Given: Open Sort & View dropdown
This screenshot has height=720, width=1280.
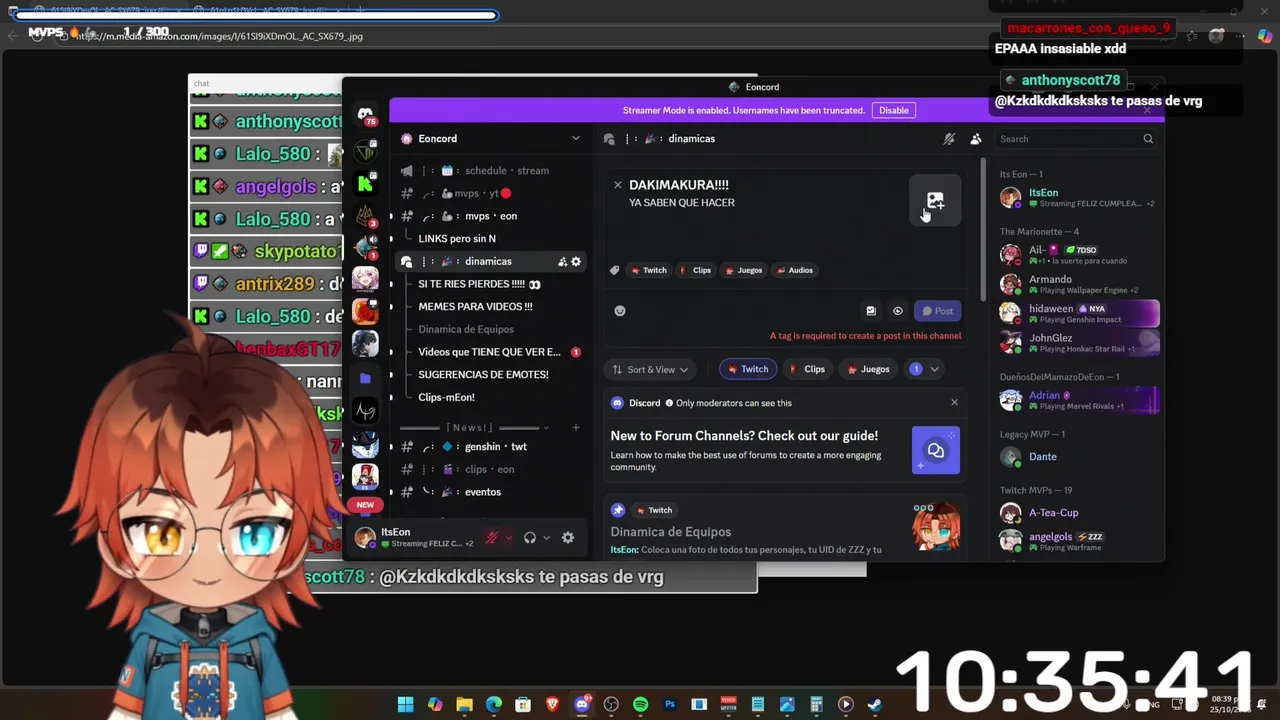Looking at the screenshot, I should point(650,369).
